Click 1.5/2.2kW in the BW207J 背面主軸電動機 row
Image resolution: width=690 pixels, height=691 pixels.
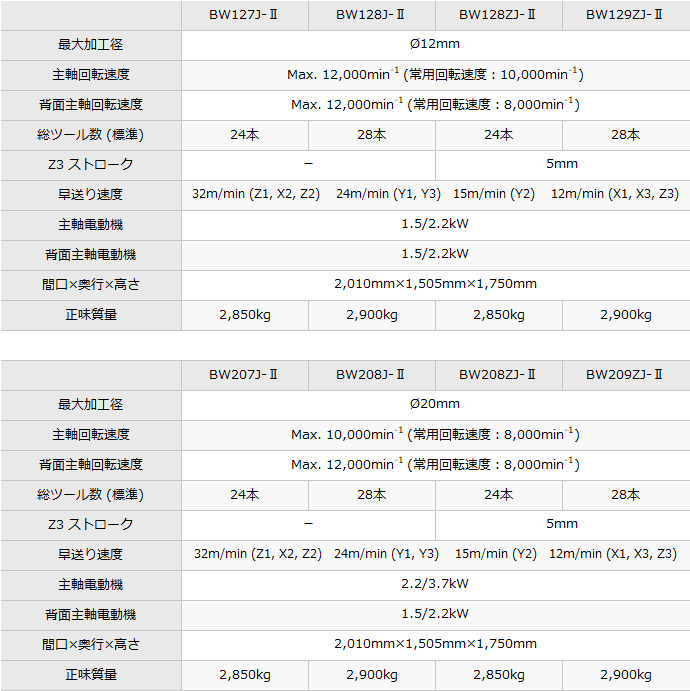click(435, 614)
